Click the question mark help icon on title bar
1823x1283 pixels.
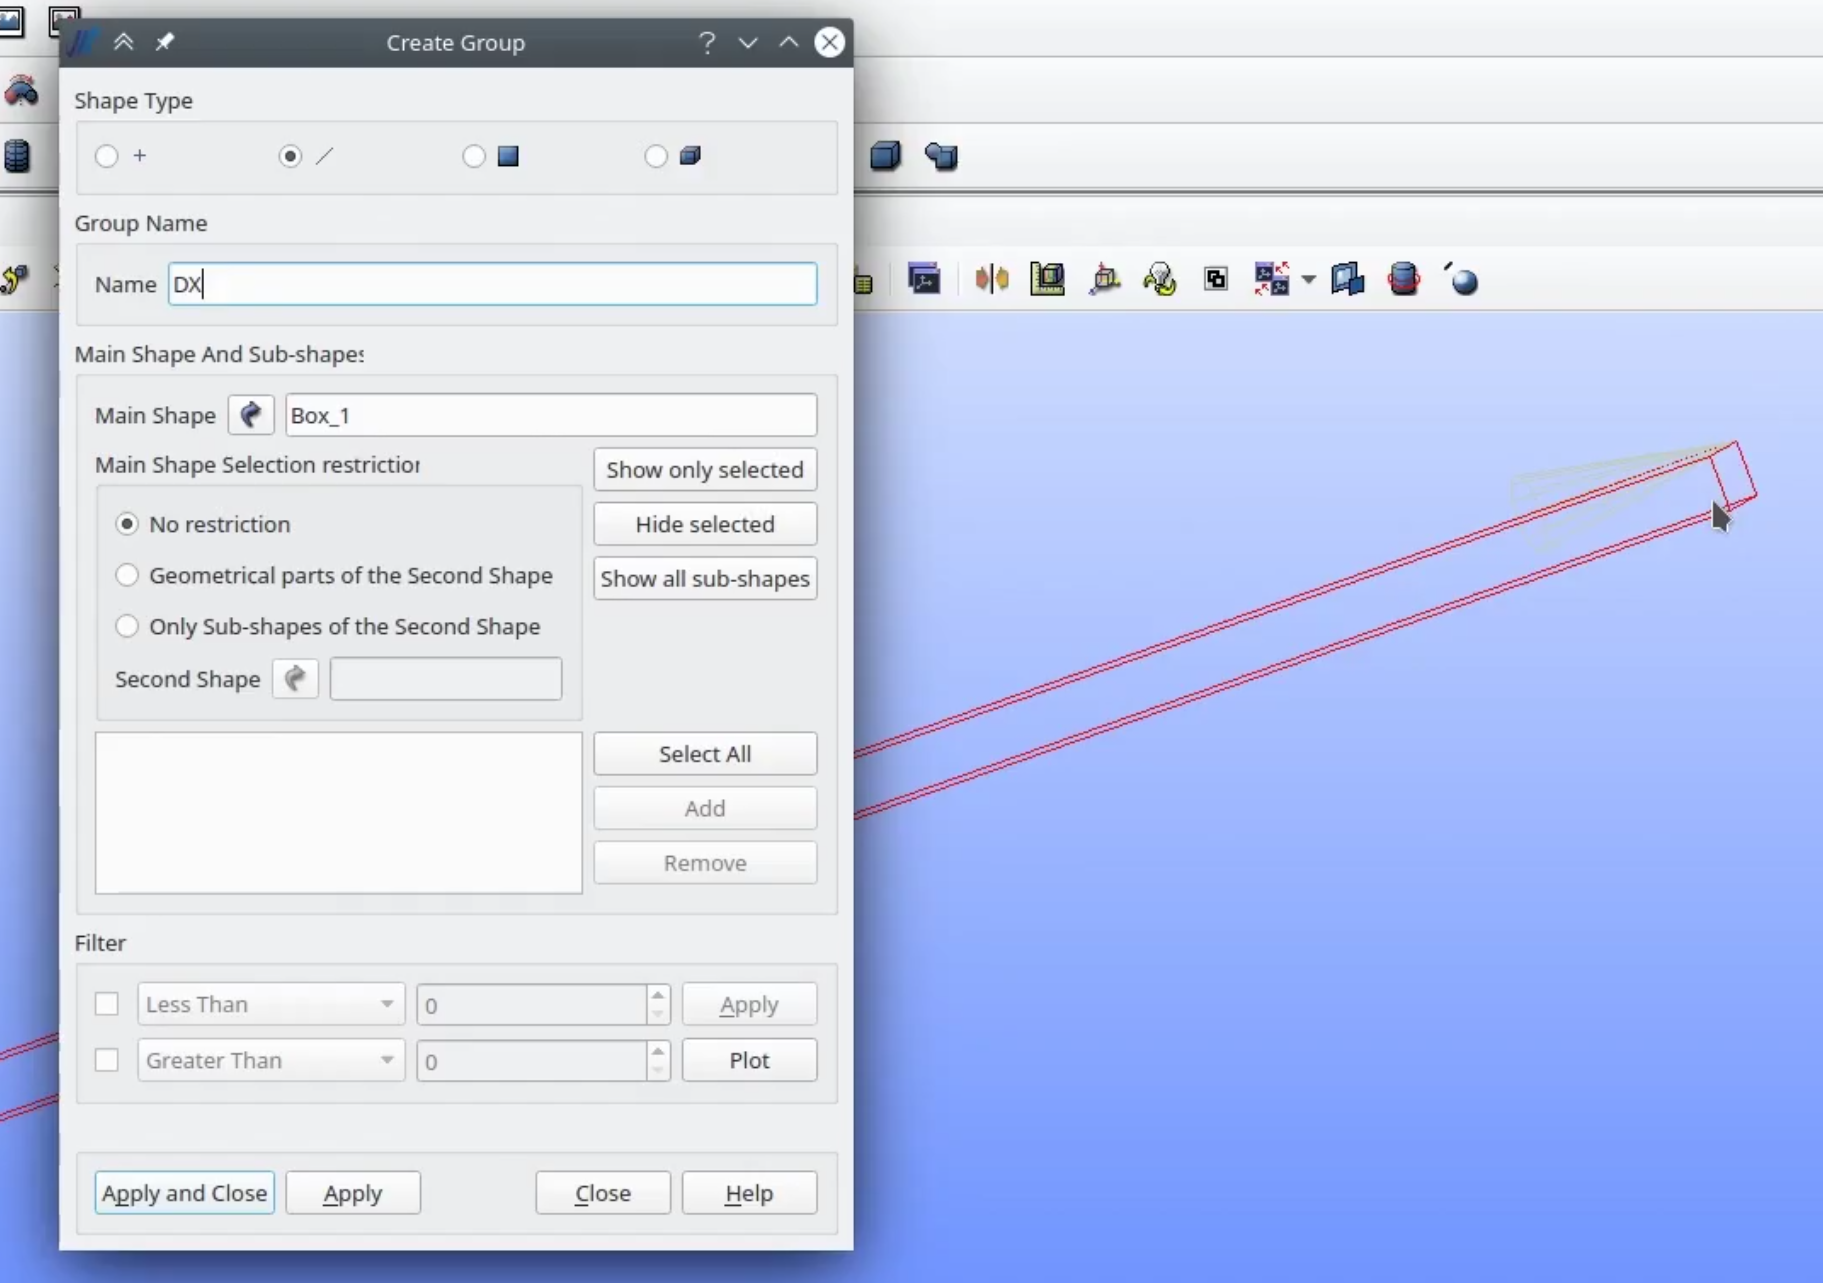(x=707, y=42)
